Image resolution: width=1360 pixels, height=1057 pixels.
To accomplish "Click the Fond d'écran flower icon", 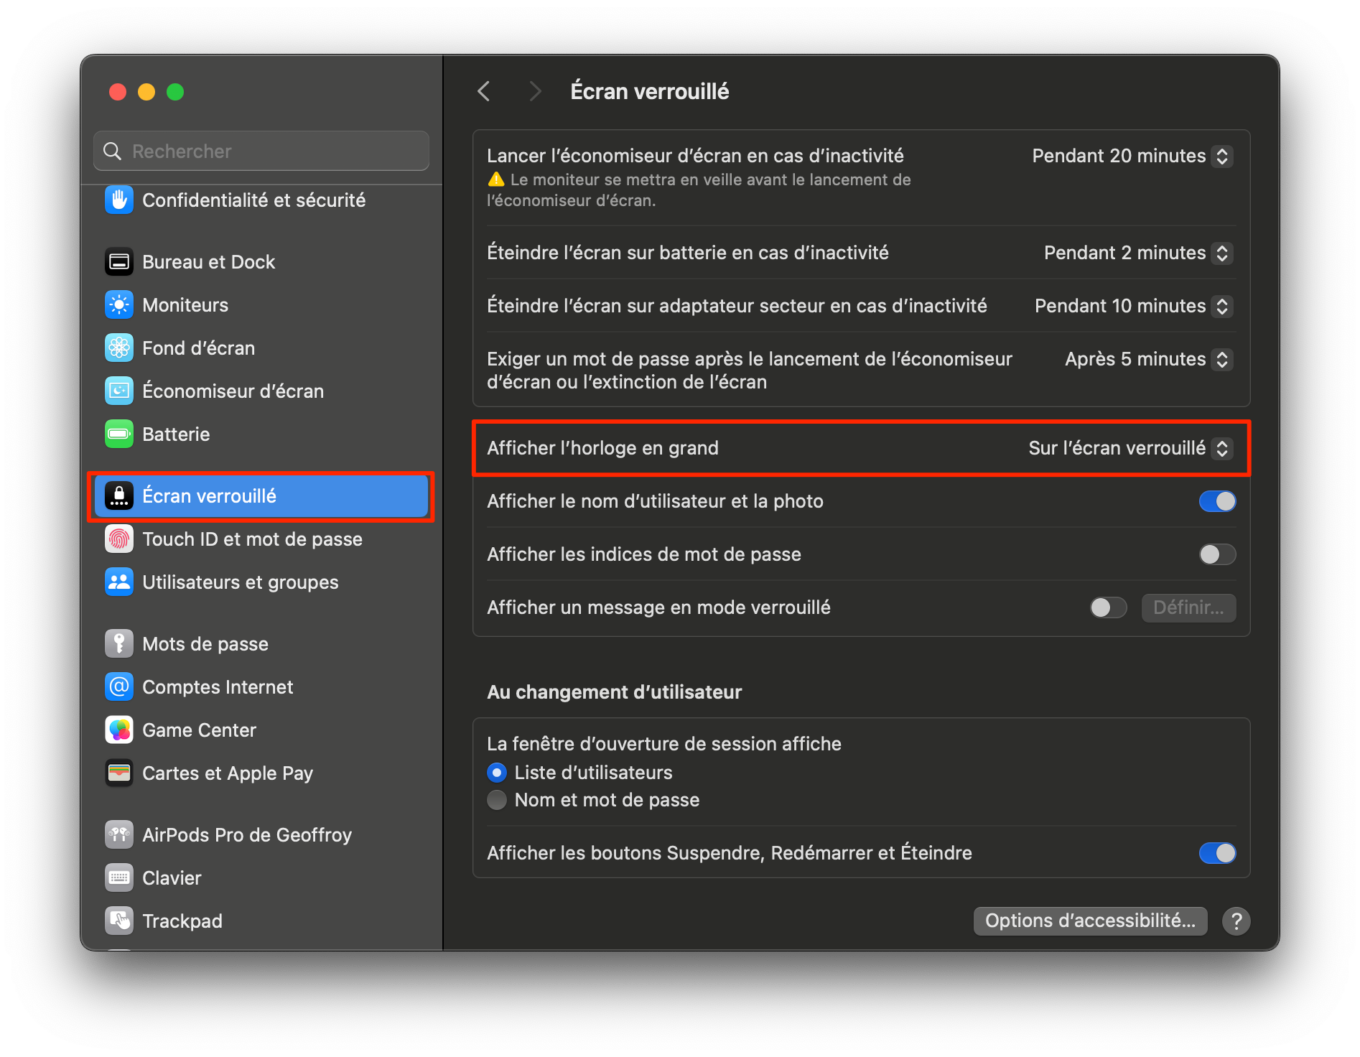I will [x=119, y=348].
